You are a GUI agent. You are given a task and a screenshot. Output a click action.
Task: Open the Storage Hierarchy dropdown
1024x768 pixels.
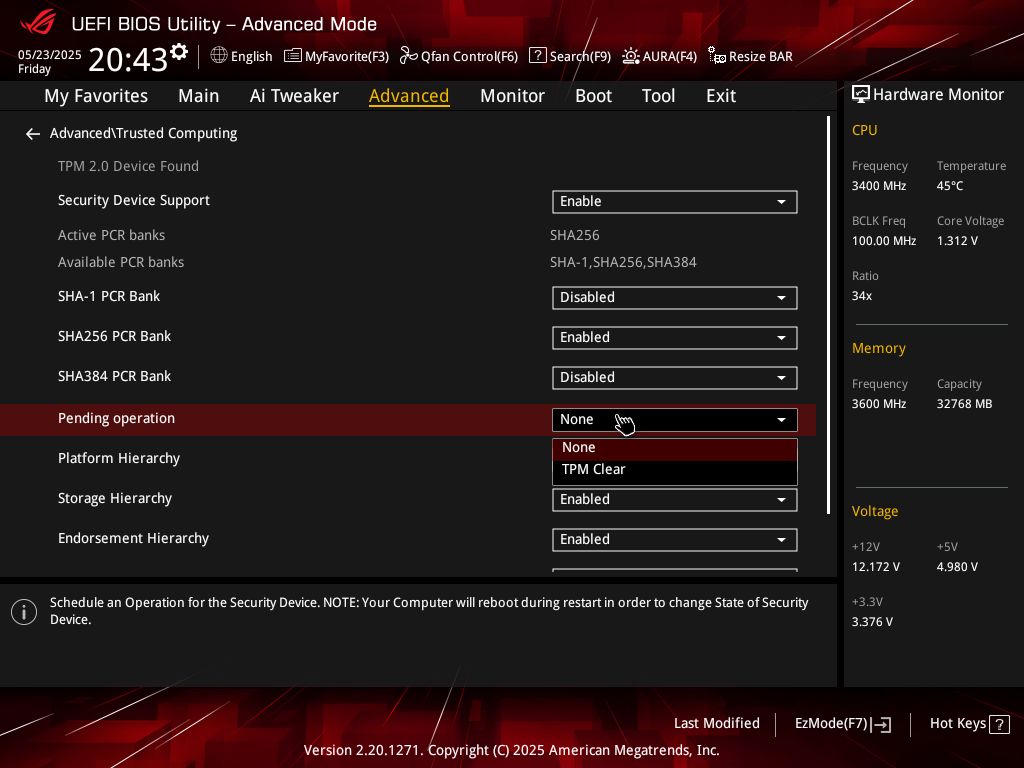tap(675, 500)
